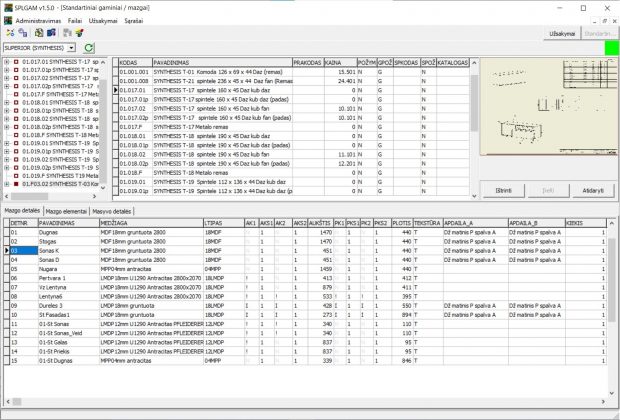
Task: Click the second toolbar icon with linked windows
Action: [22, 33]
